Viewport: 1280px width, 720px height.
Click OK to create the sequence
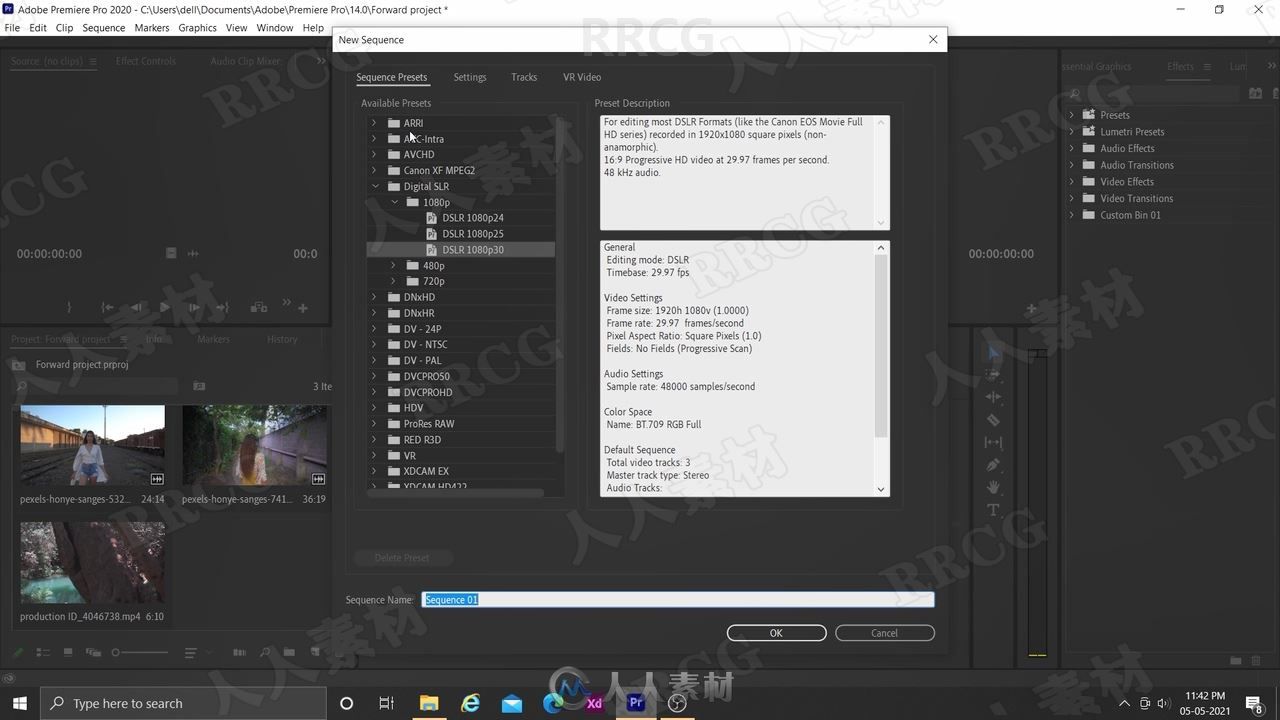[776, 633]
